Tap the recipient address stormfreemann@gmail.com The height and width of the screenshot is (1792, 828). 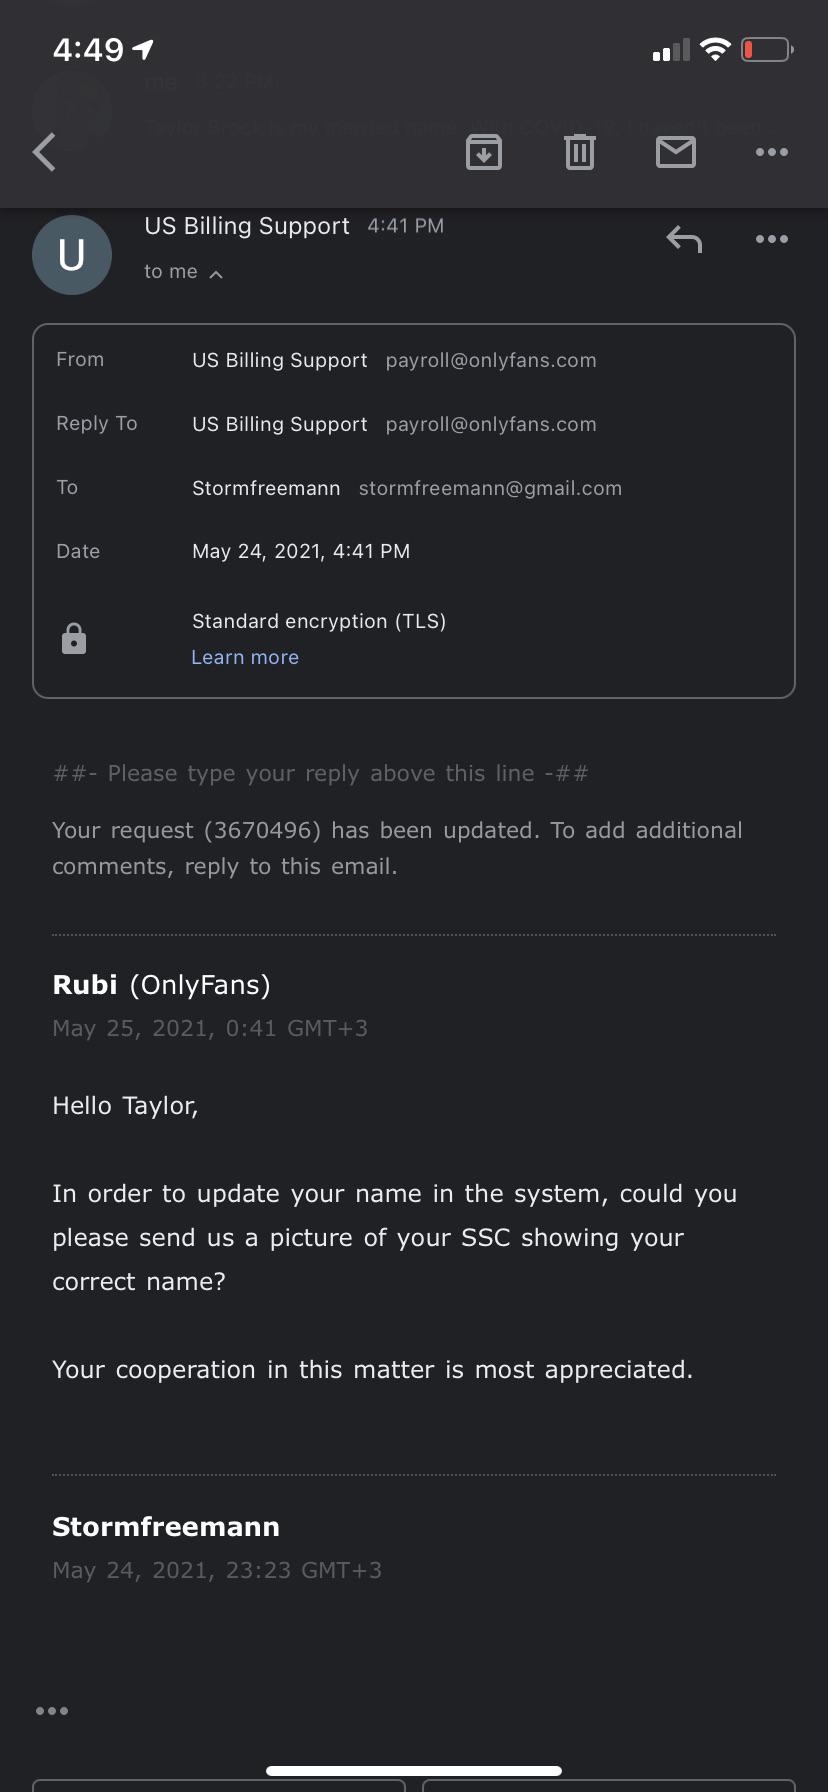pyautogui.click(x=490, y=488)
